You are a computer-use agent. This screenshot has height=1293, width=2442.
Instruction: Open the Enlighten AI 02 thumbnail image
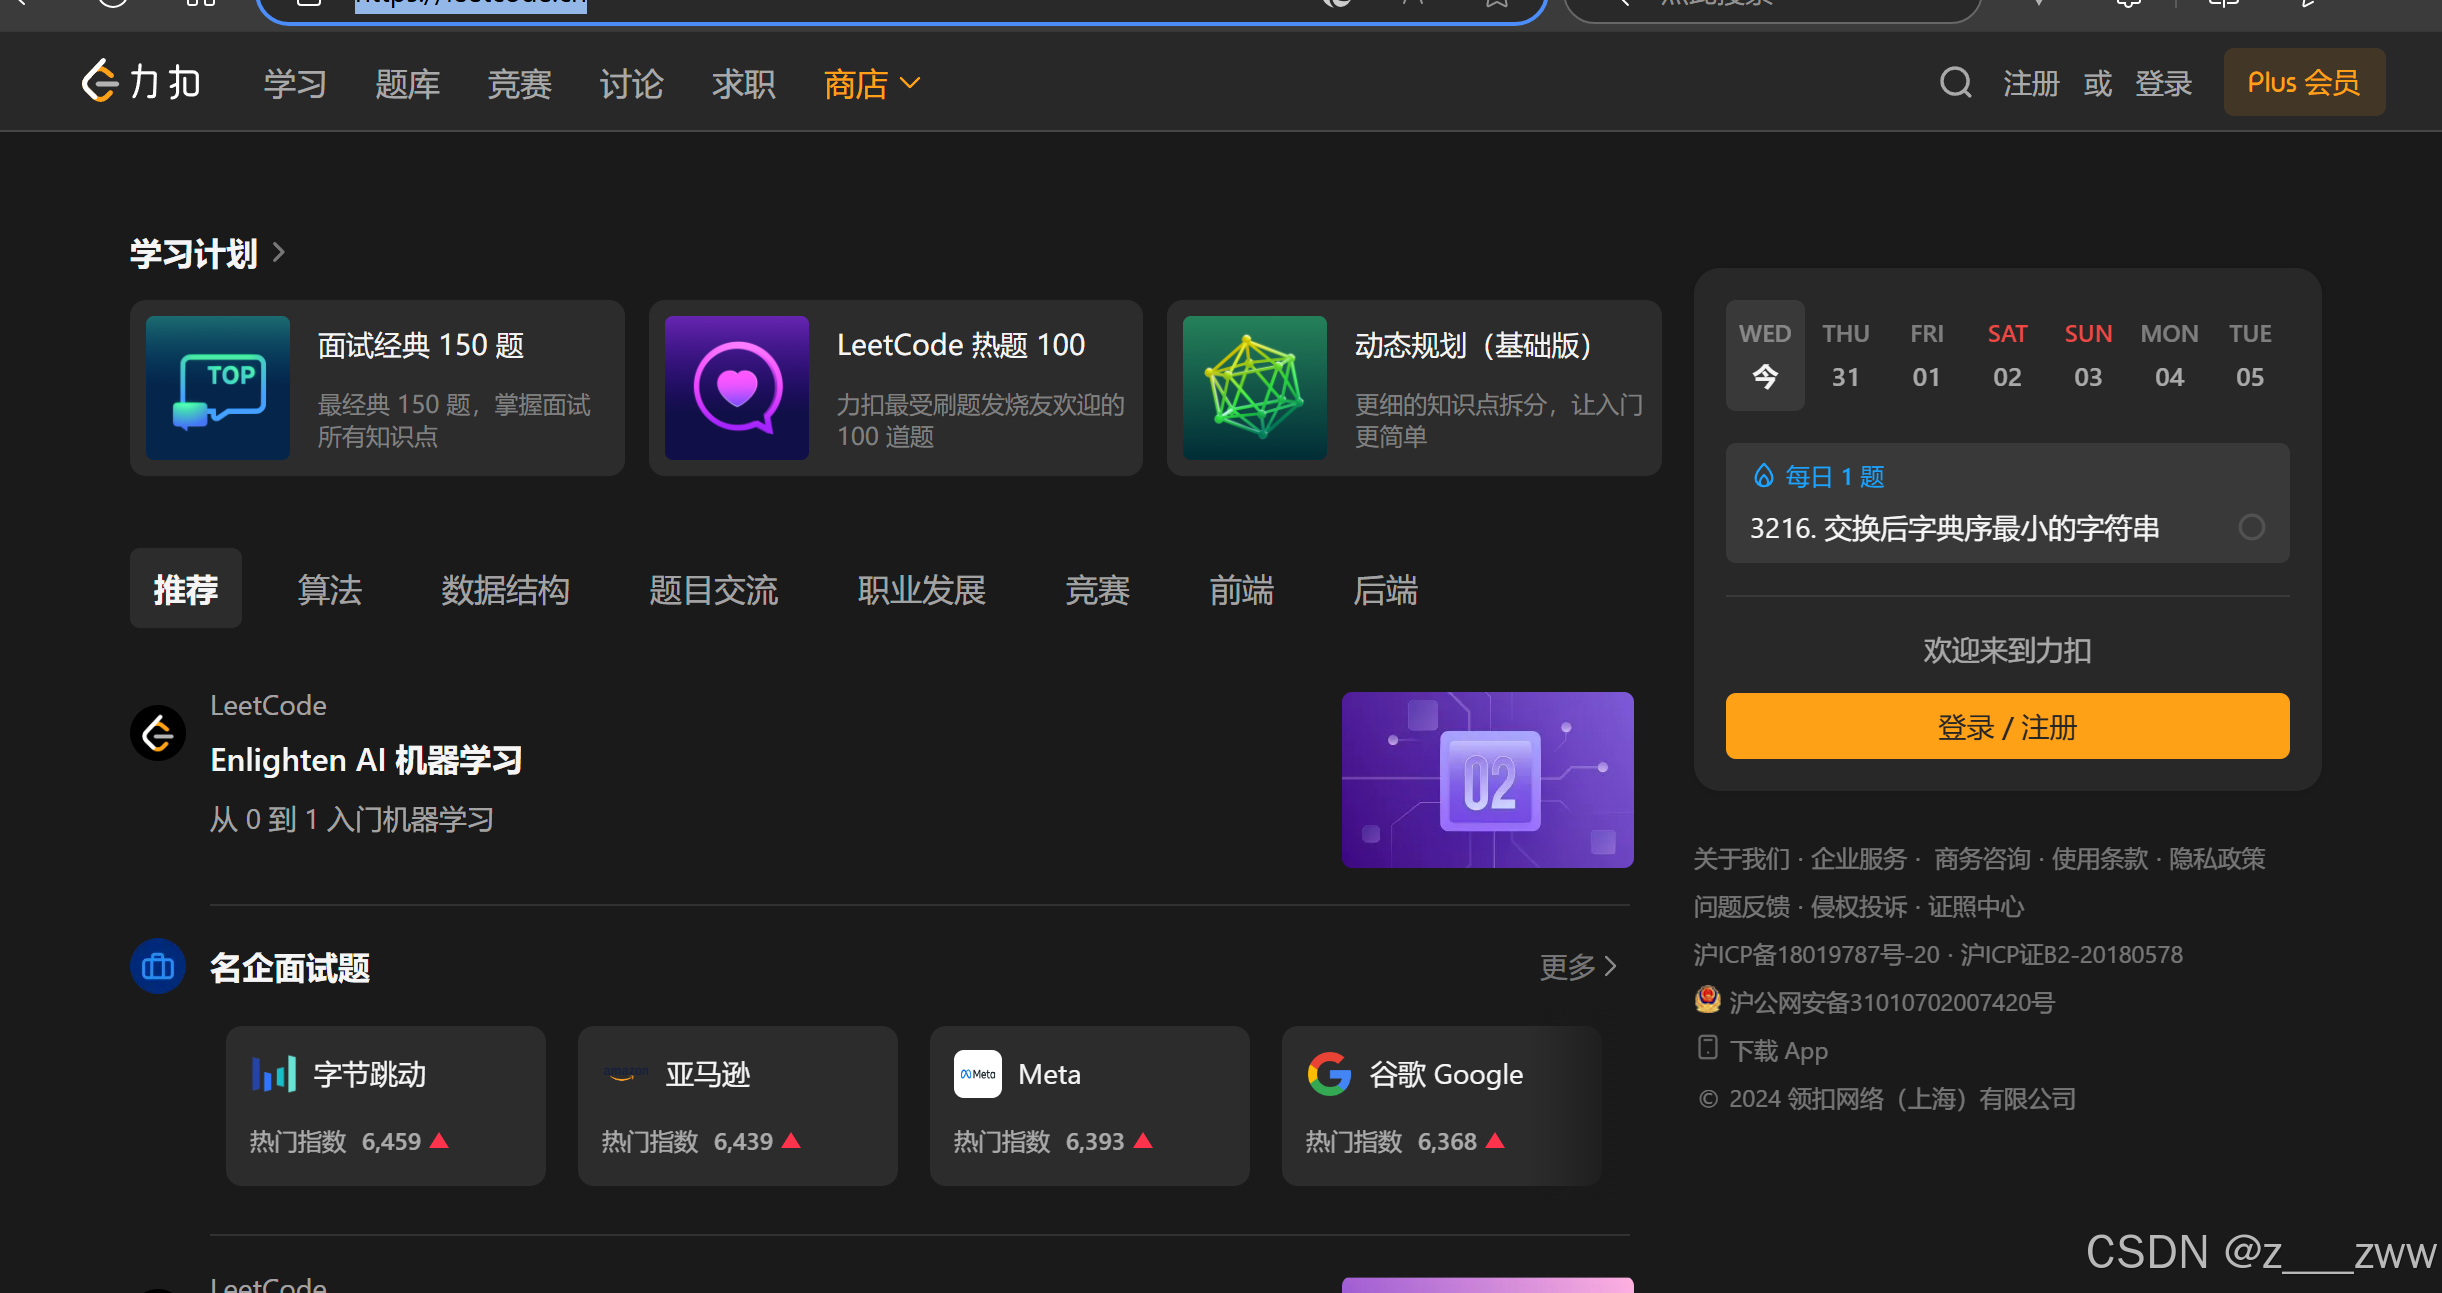pyautogui.click(x=1487, y=779)
